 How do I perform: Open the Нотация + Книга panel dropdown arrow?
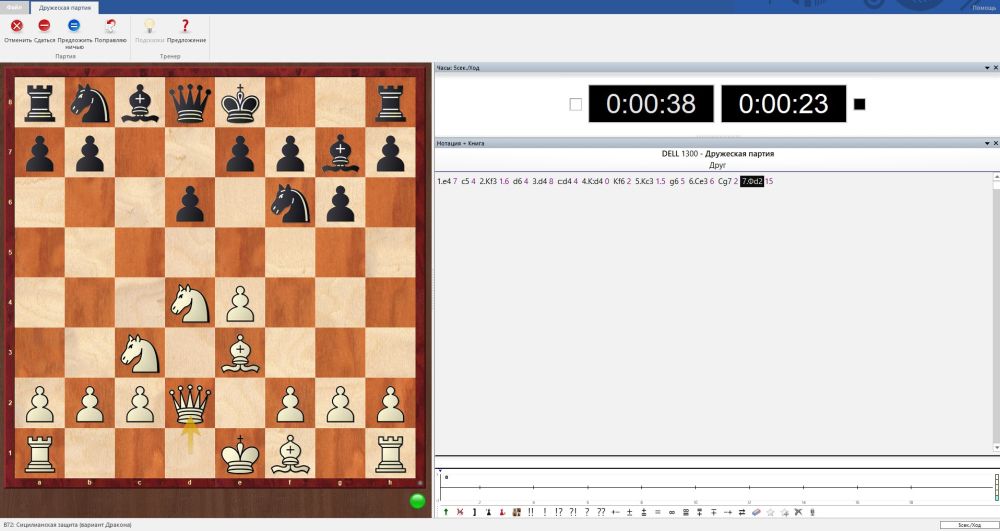click(987, 143)
